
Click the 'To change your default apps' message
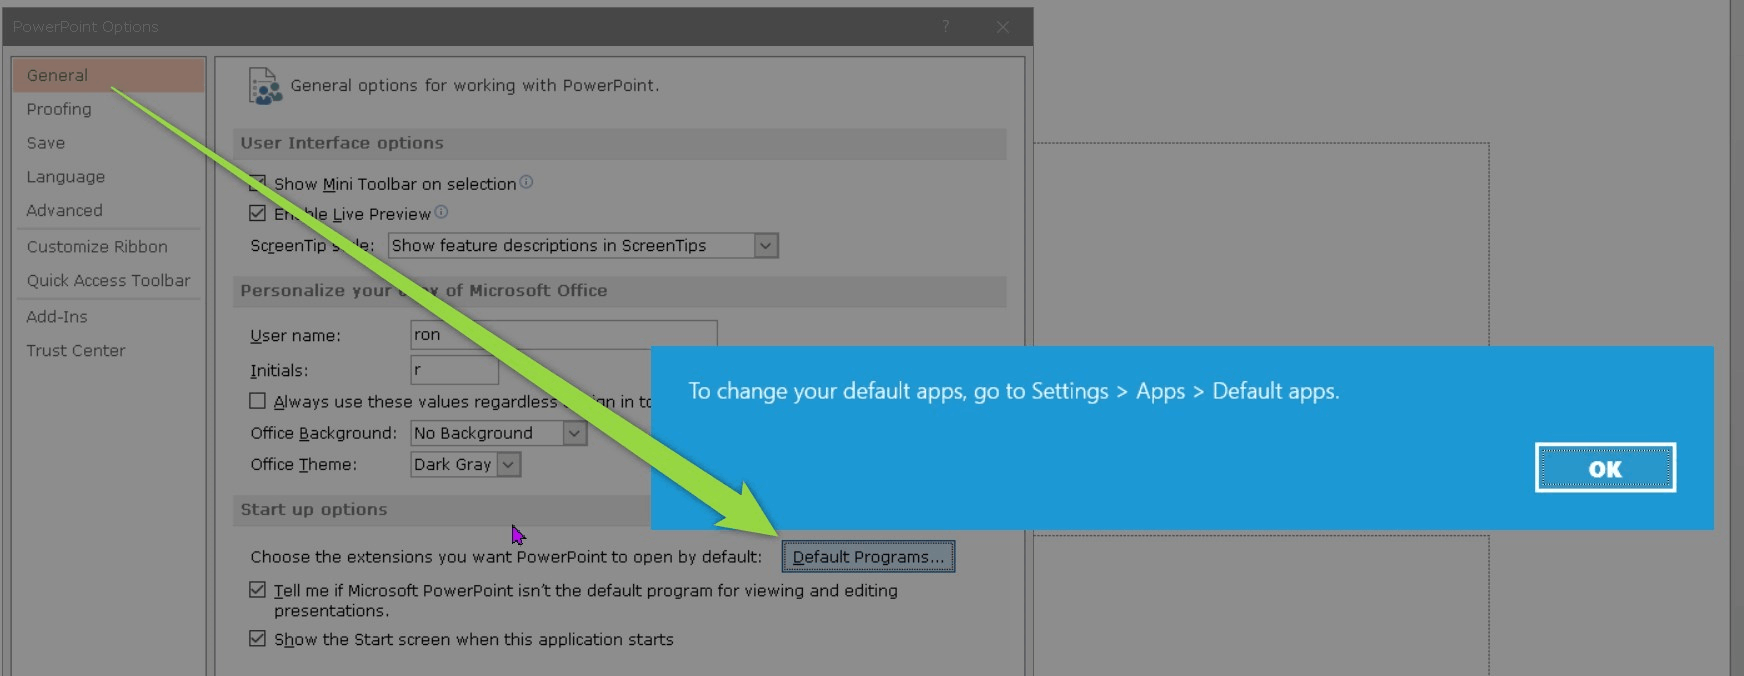[1013, 391]
